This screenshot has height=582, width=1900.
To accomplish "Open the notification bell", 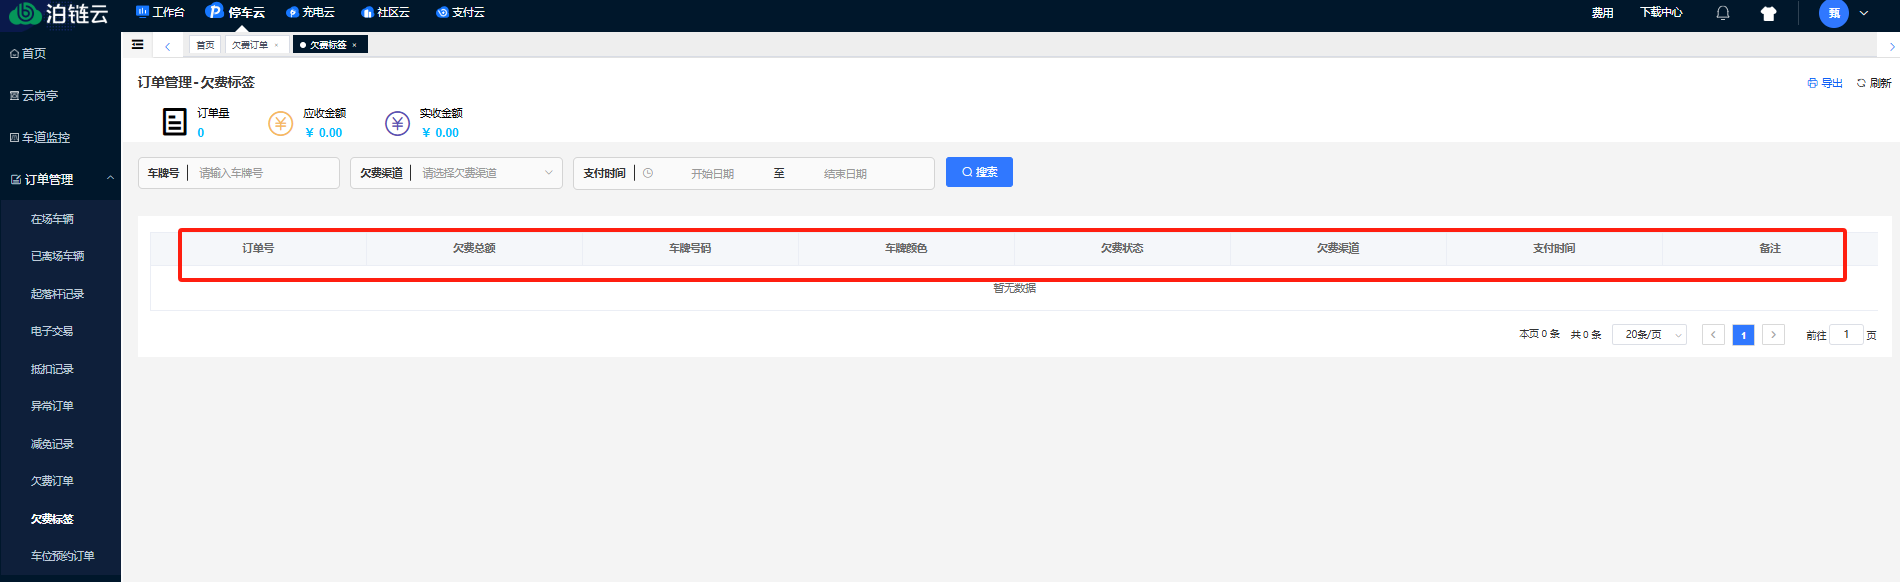I will pyautogui.click(x=1723, y=13).
